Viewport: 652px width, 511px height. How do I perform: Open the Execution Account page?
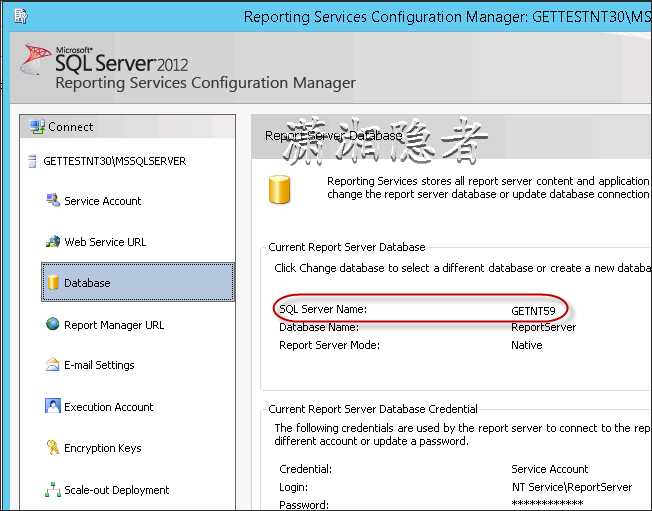pos(109,407)
